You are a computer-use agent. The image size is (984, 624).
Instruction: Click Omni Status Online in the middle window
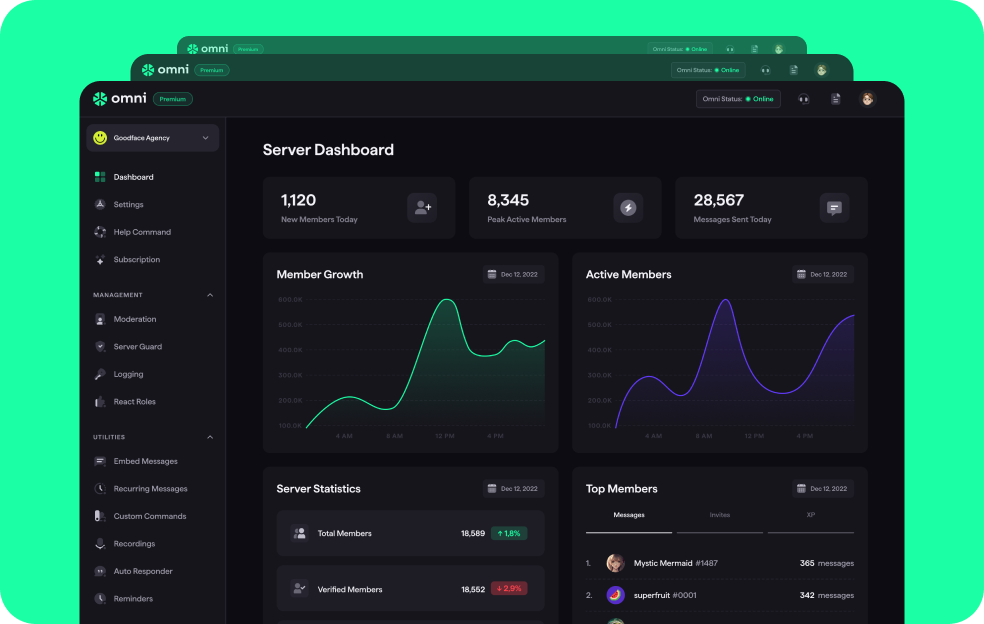[708, 70]
